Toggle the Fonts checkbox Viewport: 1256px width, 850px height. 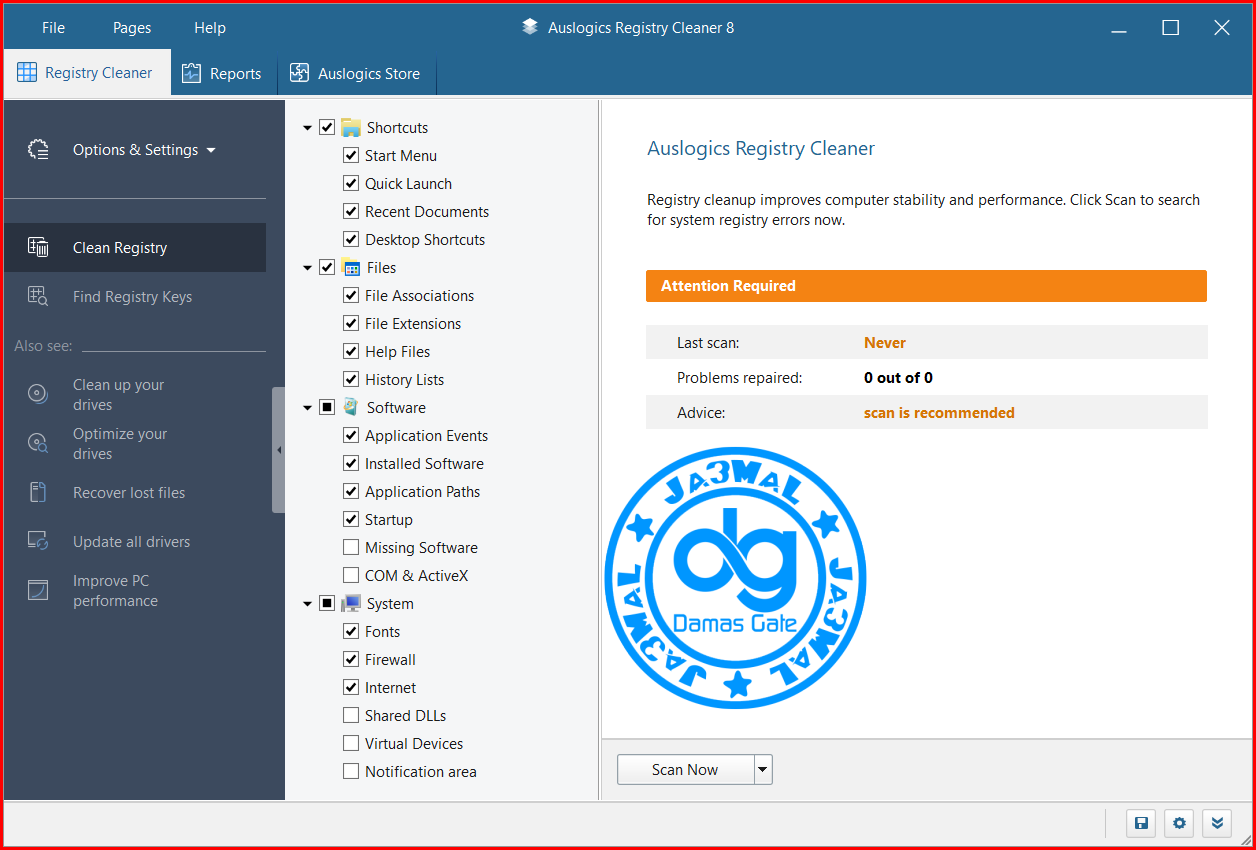(x=351, y=631)
